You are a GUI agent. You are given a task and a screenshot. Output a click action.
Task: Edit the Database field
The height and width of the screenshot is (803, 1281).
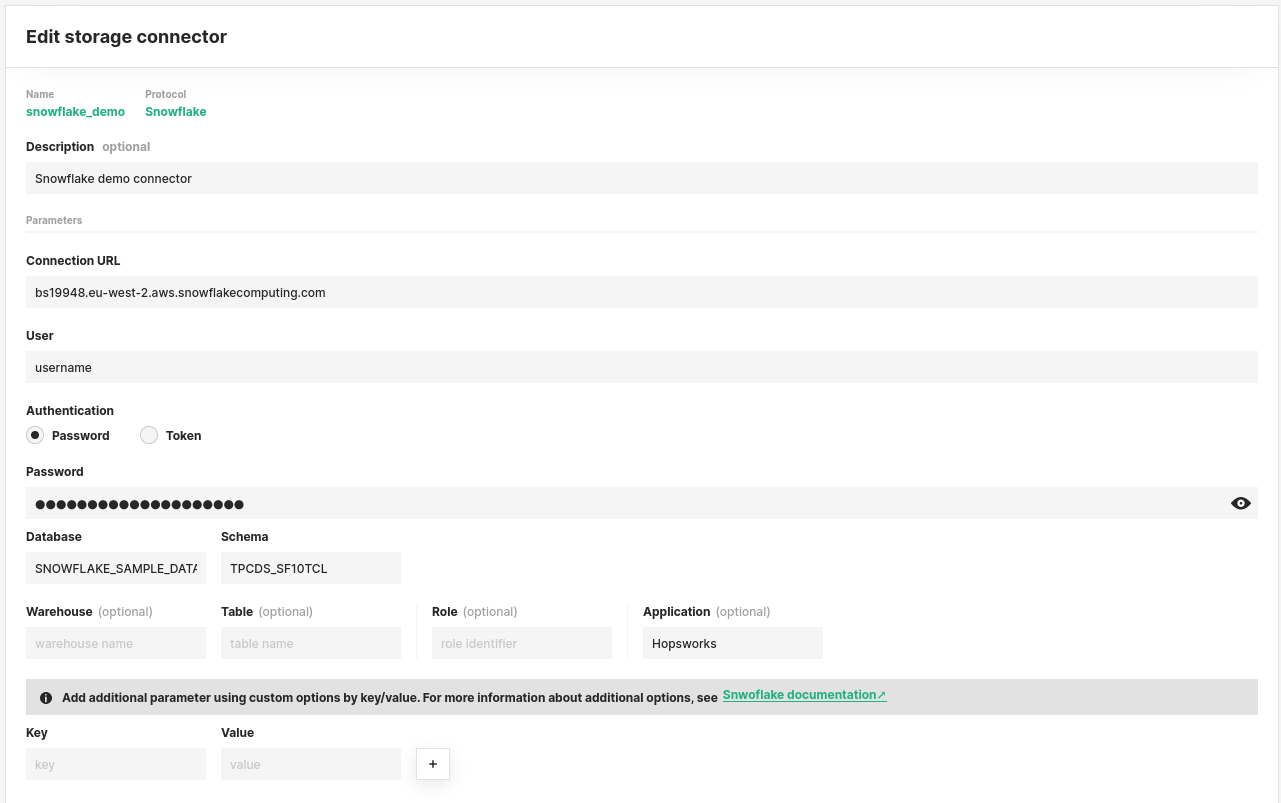point(116,568)
